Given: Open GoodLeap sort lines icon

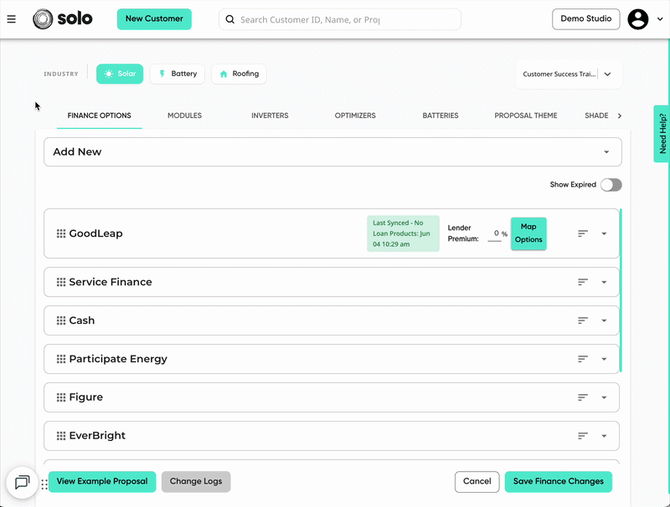Looking at the screenshot, I should pyautogui.click(x=583, y=234).
